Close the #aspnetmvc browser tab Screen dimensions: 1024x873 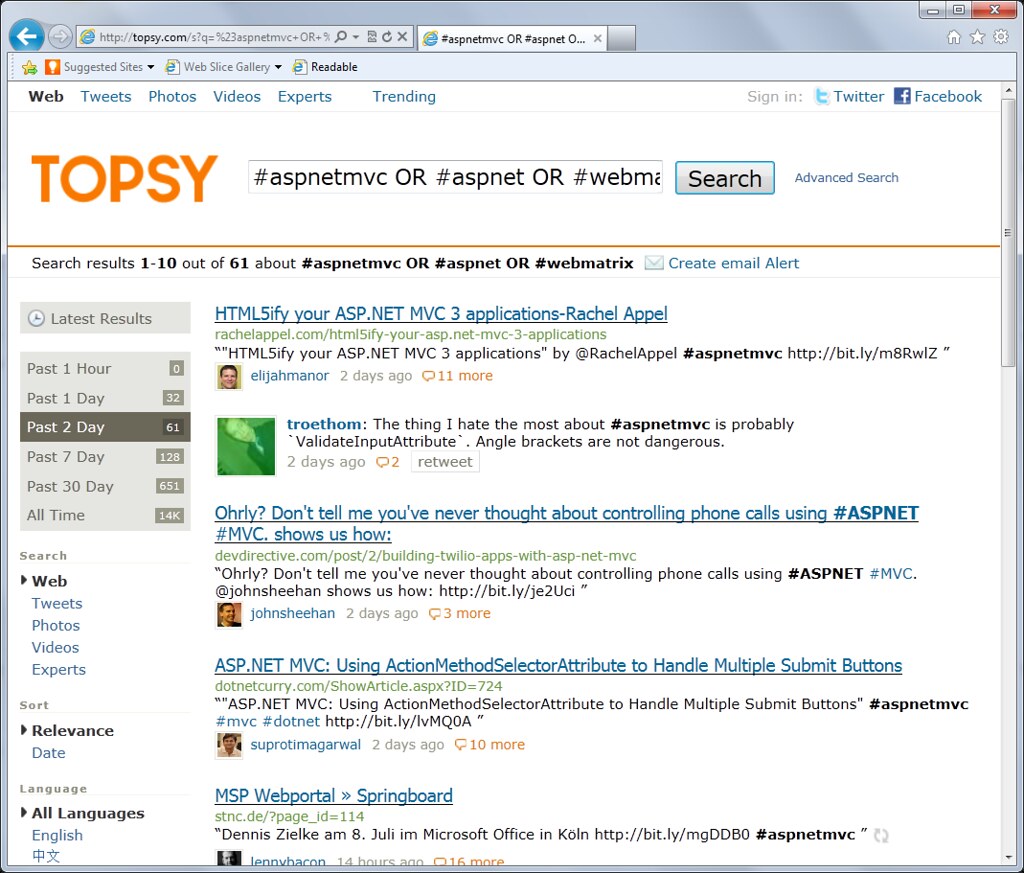(597, 39)
